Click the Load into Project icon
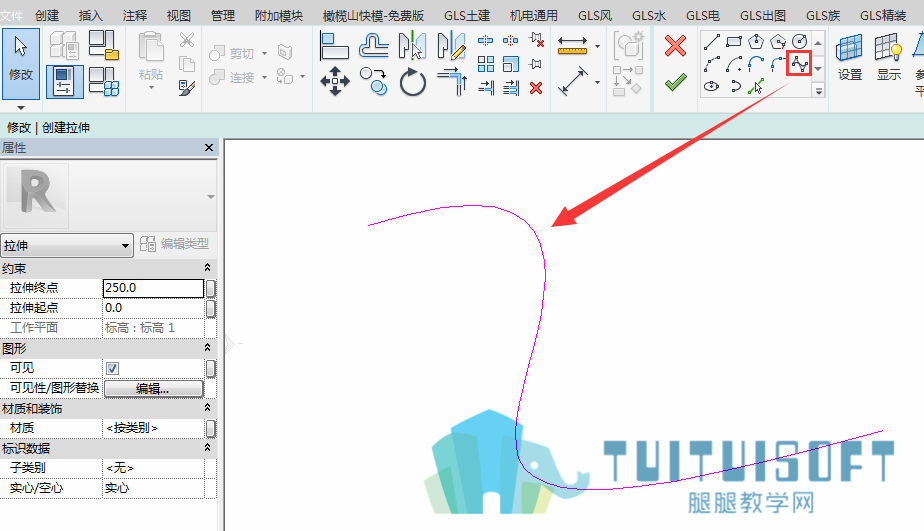The image size is (924, 531). coord(103,45)
